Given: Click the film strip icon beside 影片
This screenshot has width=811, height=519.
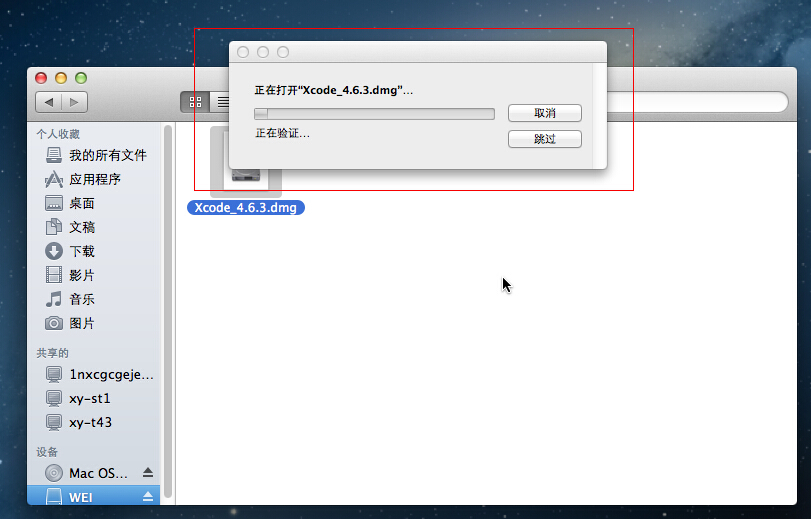Looking at the screenshot, I should (x=54, y=275).
